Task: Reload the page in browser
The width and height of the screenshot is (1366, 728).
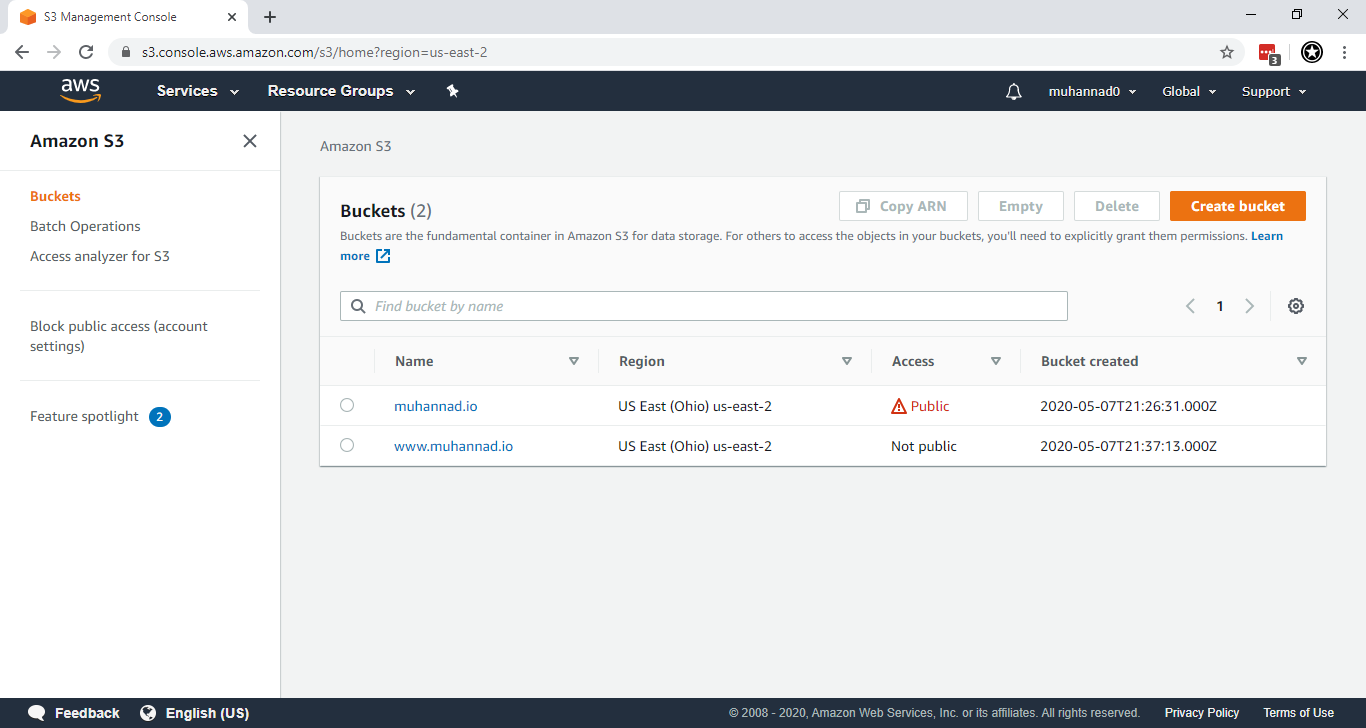Action: pyautogui.click(x=86, y=52)
